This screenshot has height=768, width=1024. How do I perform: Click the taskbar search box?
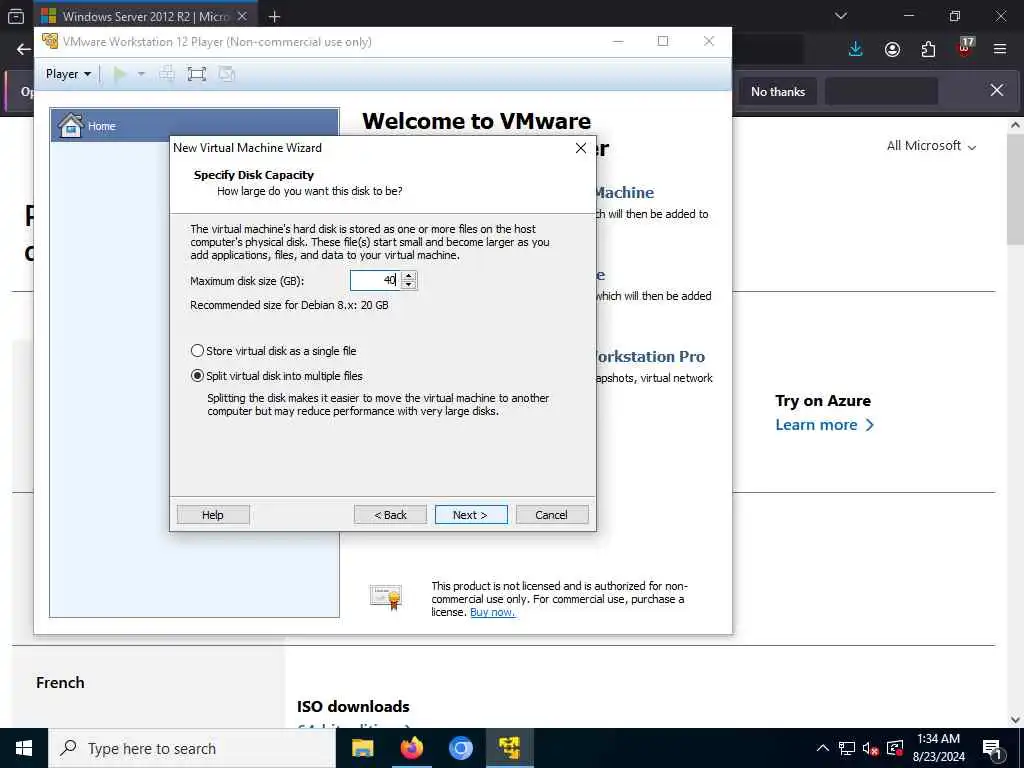point(192,748)
